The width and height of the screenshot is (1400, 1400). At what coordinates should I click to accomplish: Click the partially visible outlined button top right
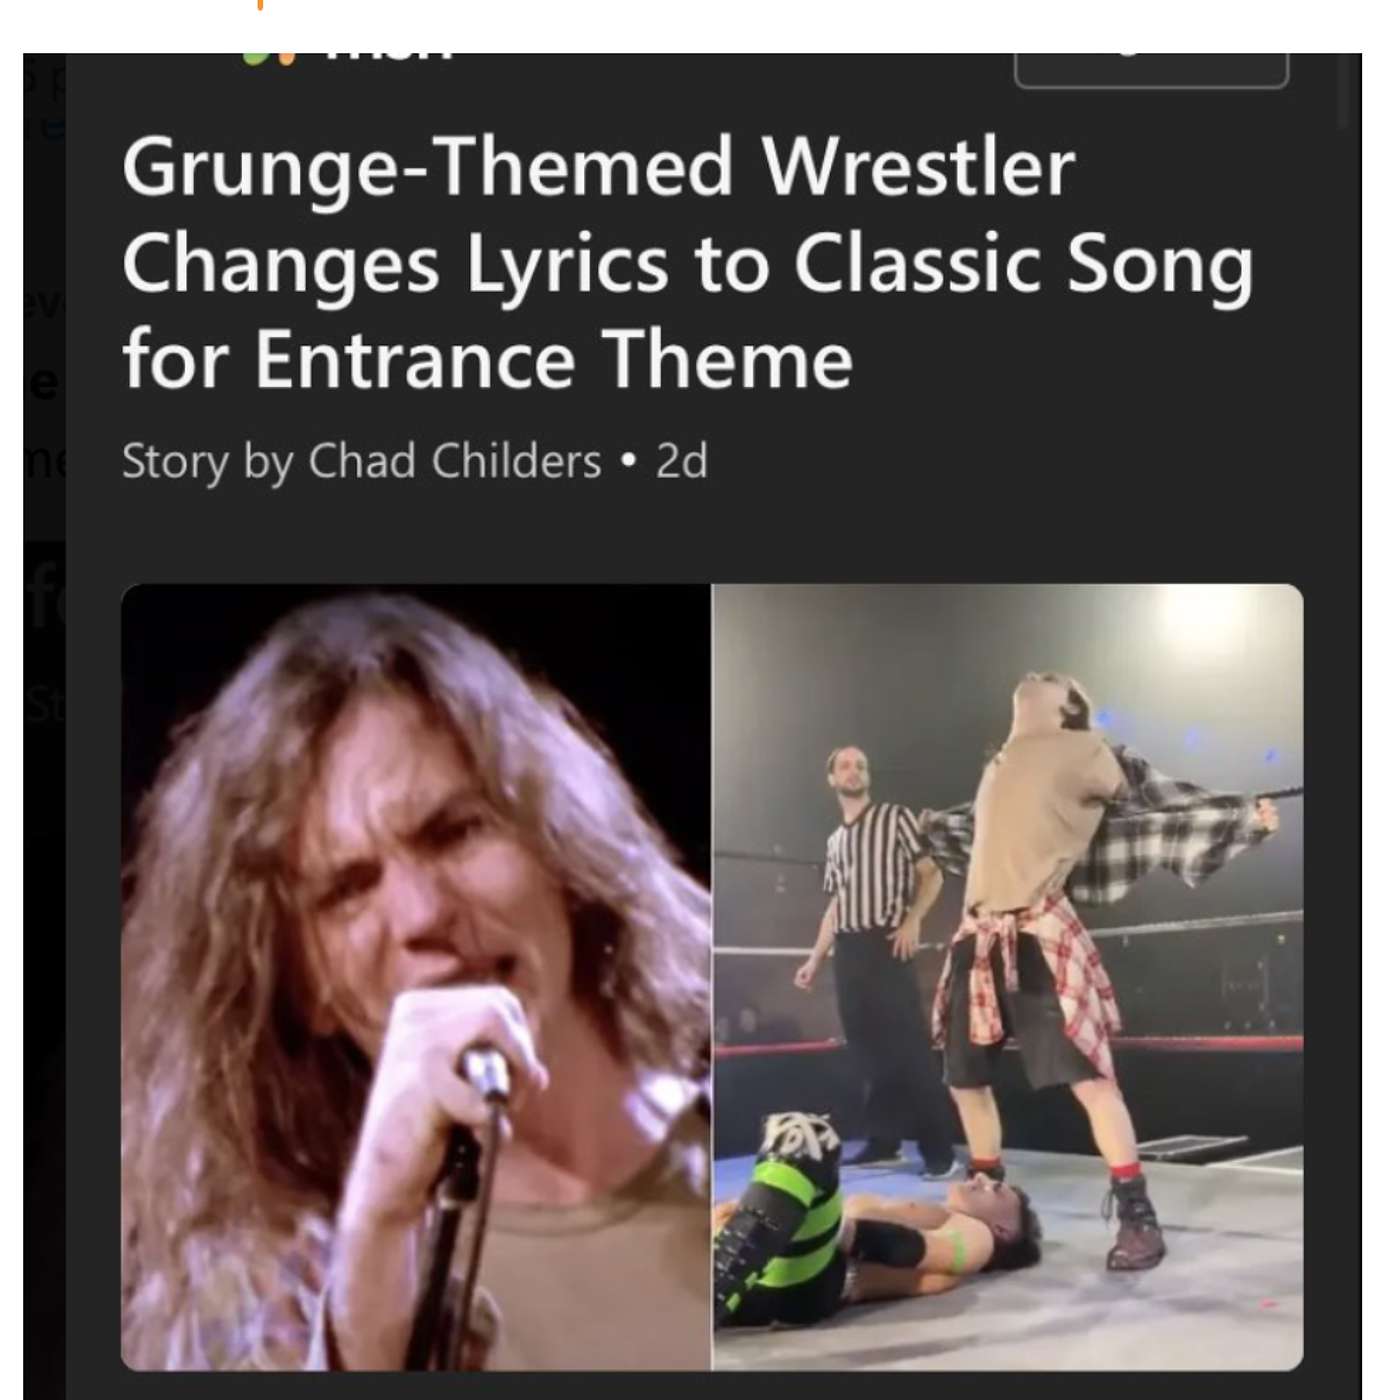coord(1151,70)
